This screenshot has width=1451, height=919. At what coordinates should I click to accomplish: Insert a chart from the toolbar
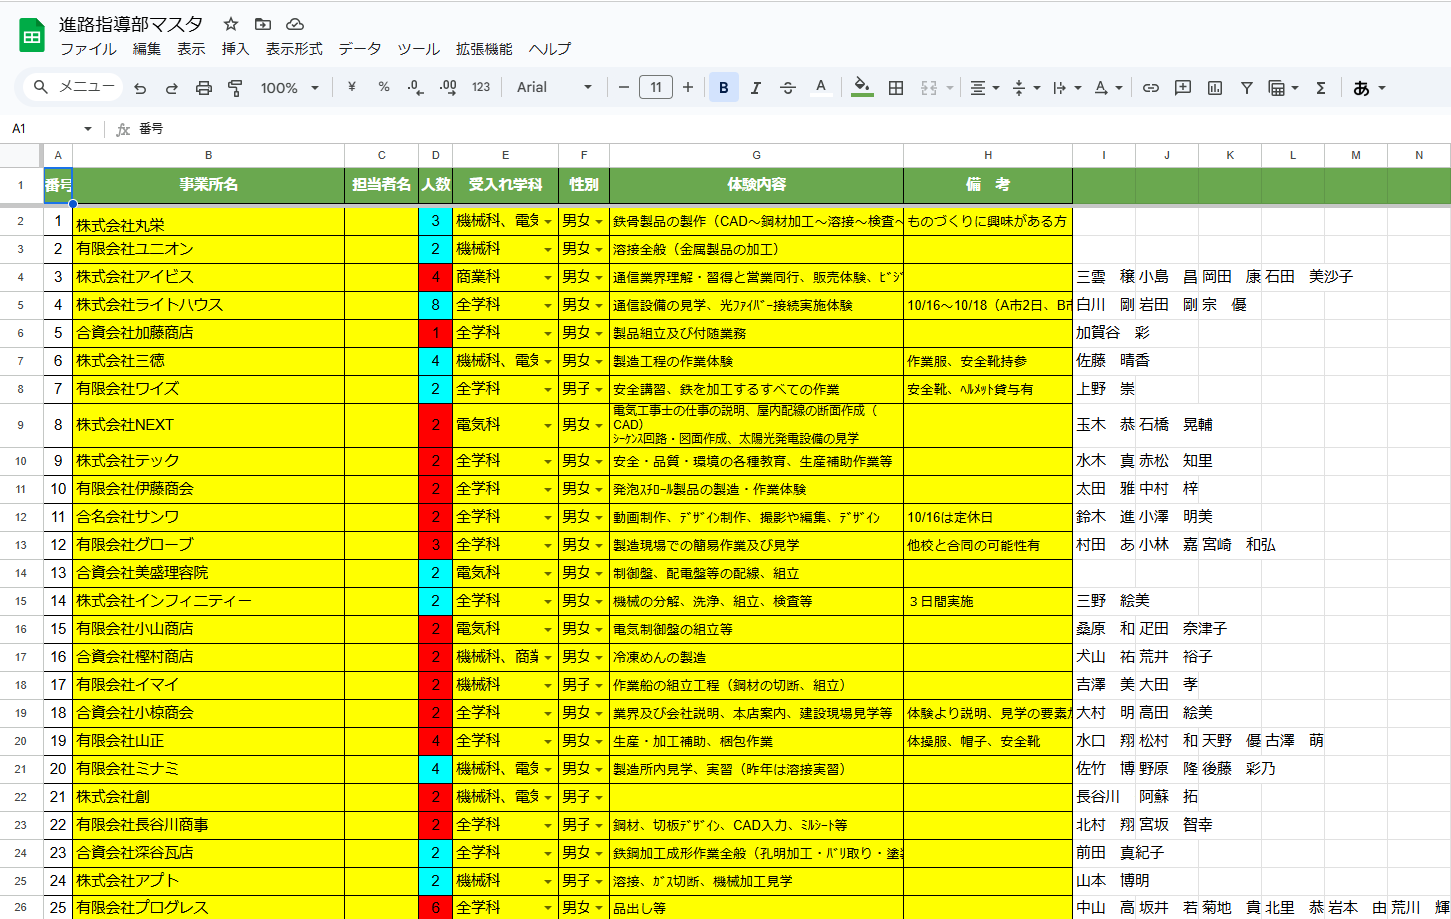1215,88
